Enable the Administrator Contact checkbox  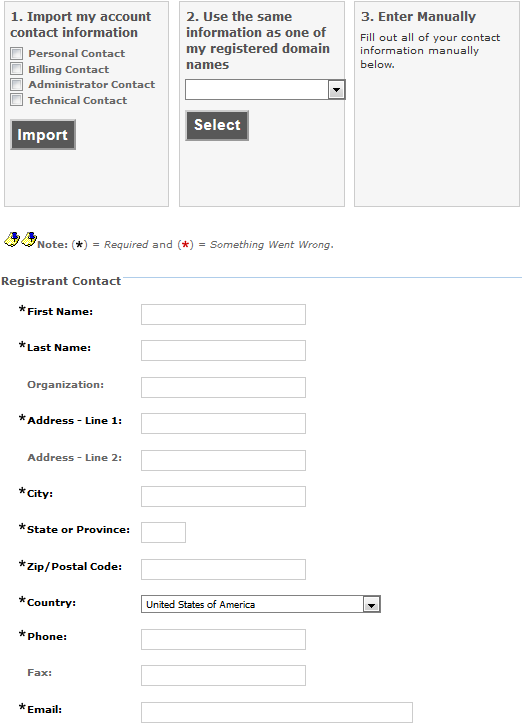pyautogui.click(x=17, y=84)
